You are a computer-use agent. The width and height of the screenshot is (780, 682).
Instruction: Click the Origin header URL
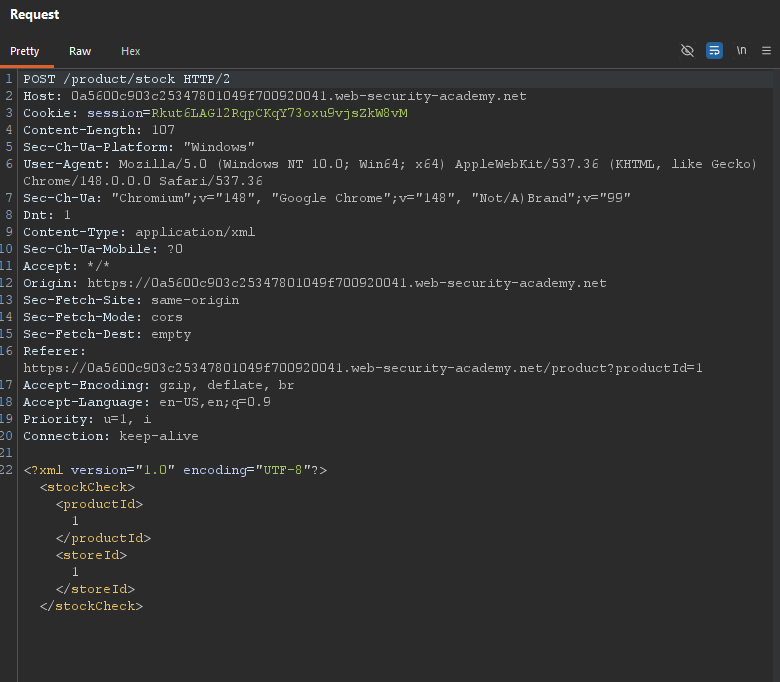pos(347,283)
